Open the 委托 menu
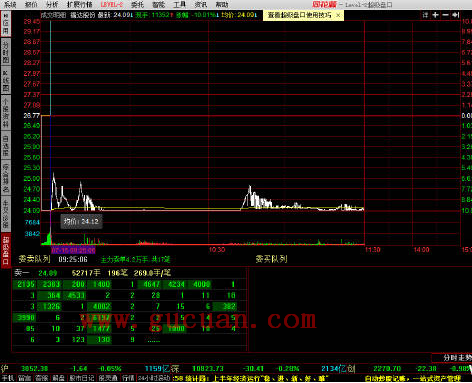This screenshot has width=472, height=383. [137, 5]
